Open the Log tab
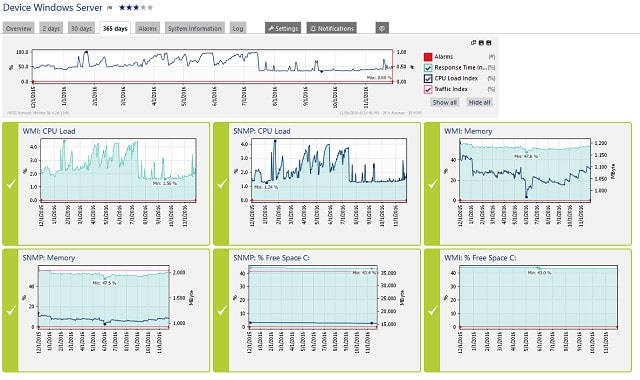The width and height of the screenshot is (640, 380). (238, 28)
